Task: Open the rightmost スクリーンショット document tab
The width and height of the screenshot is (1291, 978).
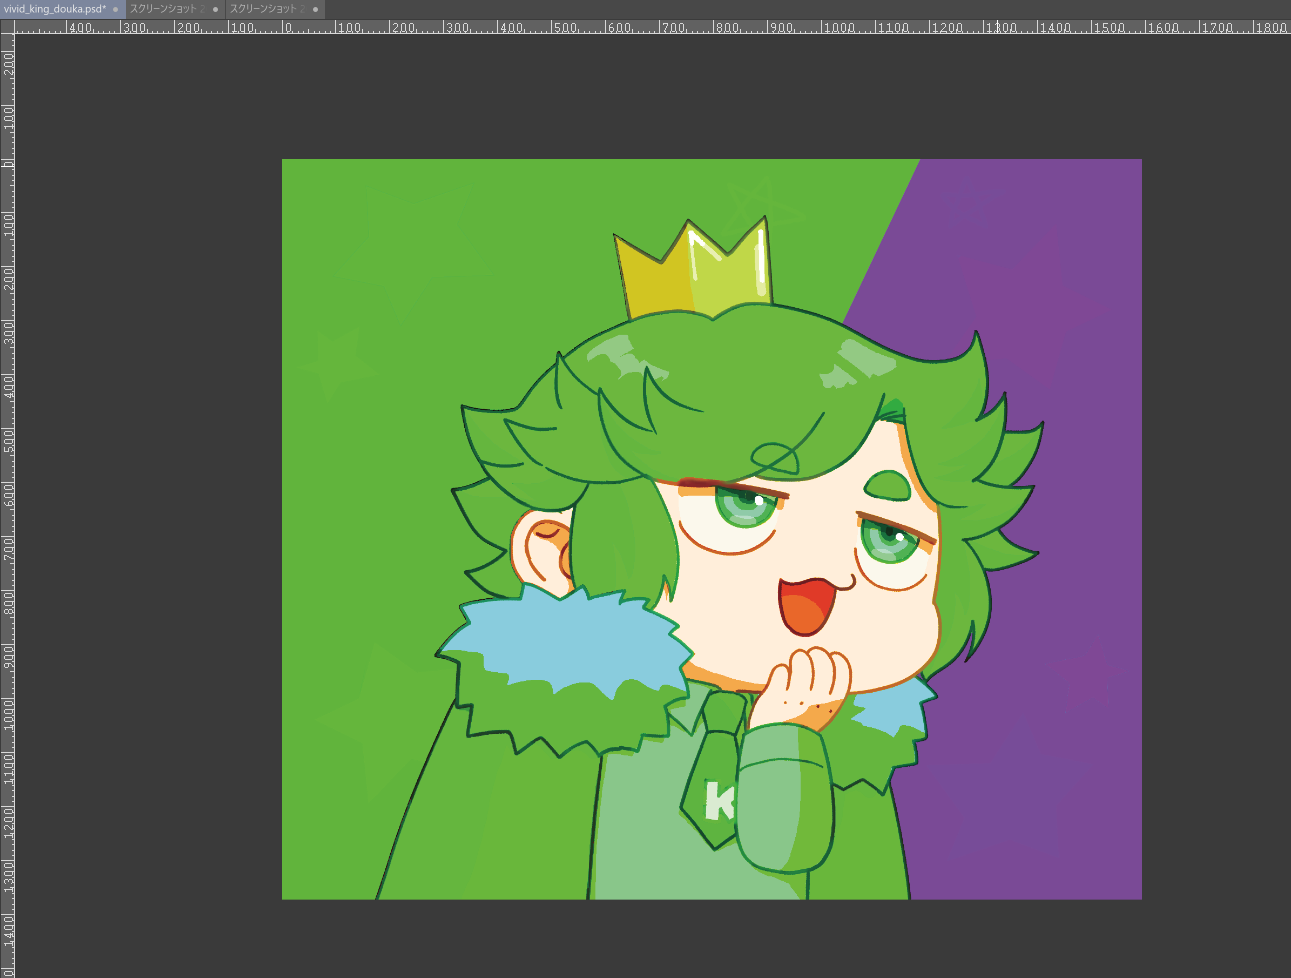Action: tap(267, 9)
